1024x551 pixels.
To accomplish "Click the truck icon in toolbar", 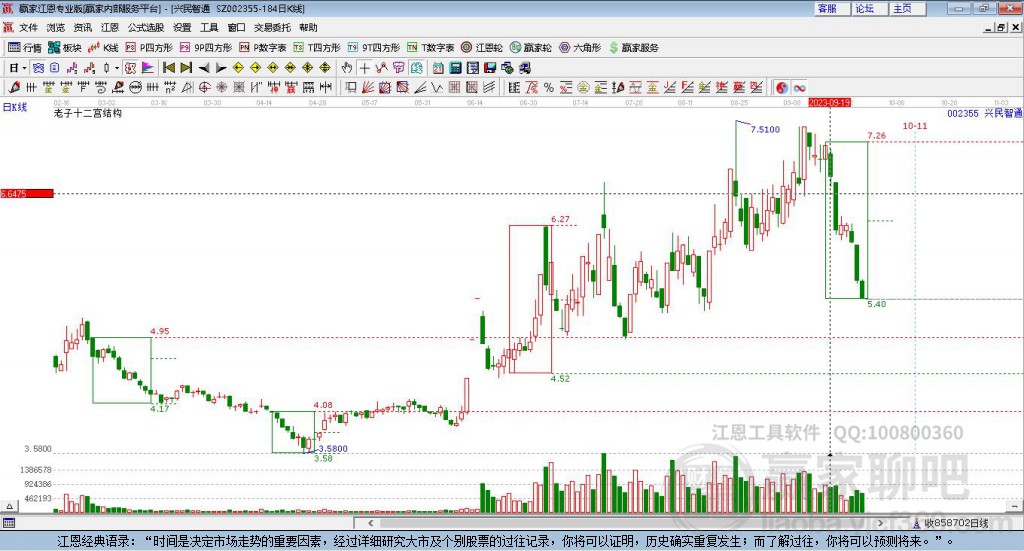I will tap(525, 68).
